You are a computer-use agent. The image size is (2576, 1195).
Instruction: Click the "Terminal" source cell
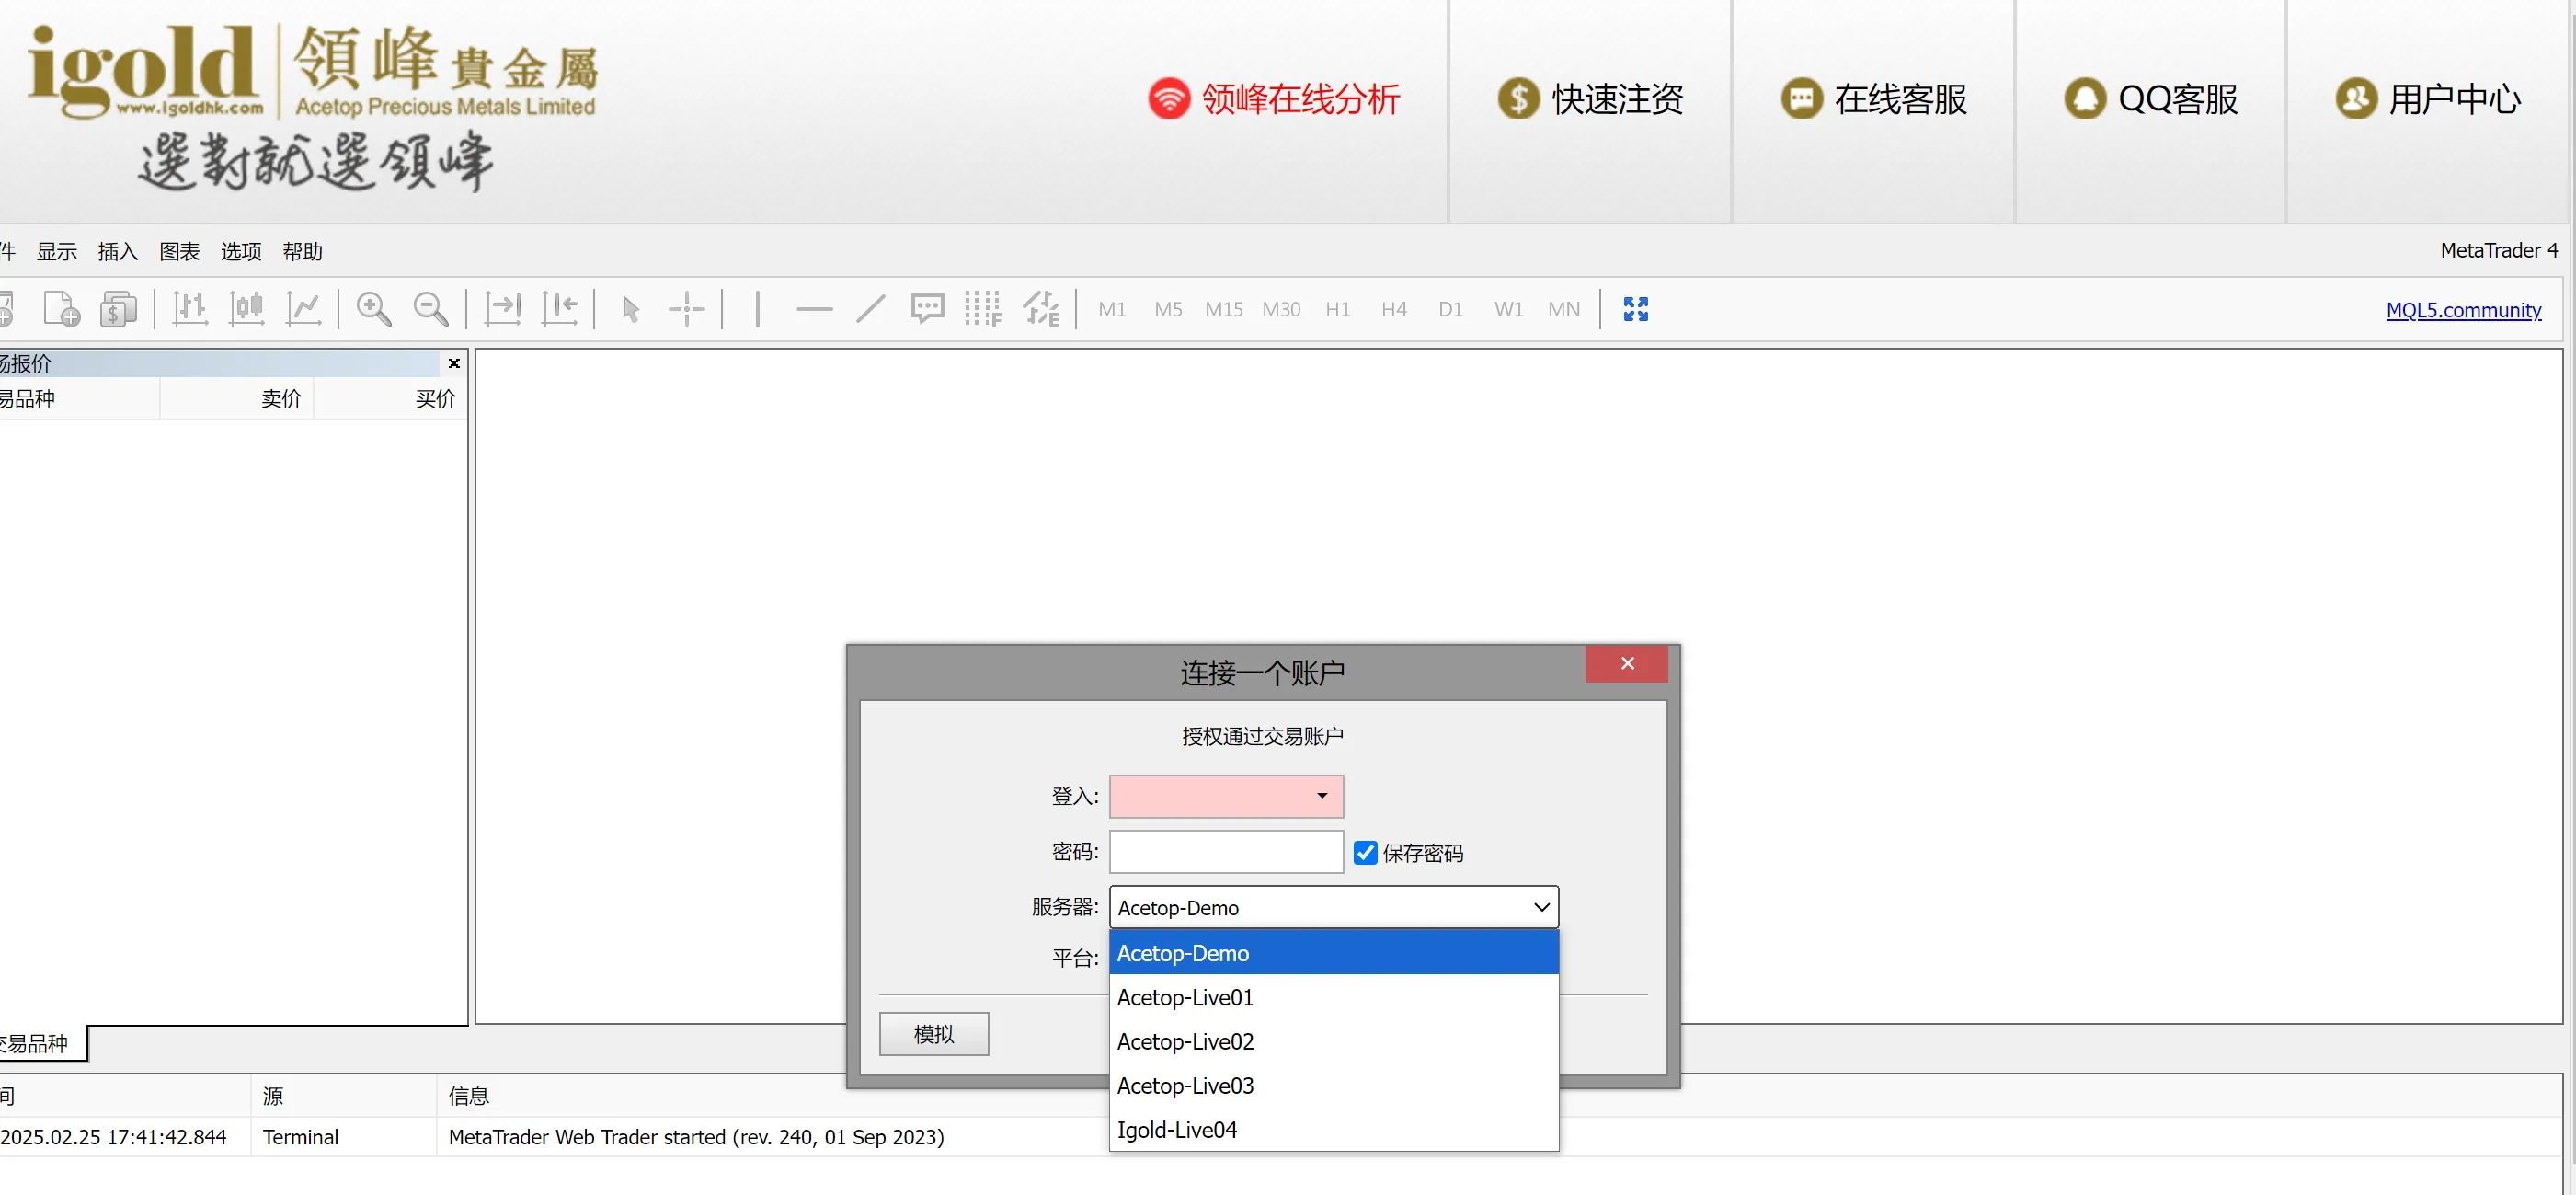[300, 1136]
